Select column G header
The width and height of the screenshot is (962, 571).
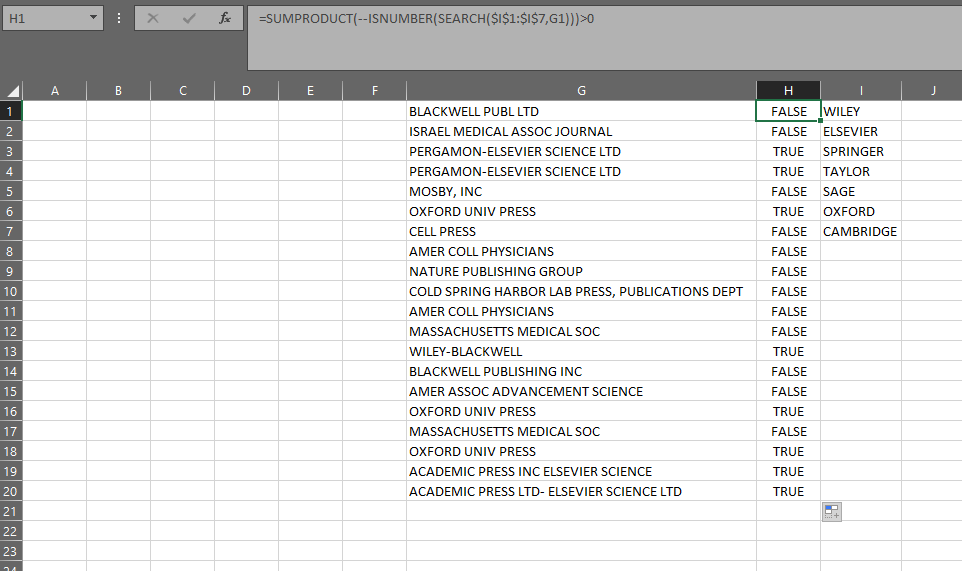(581, 91)
